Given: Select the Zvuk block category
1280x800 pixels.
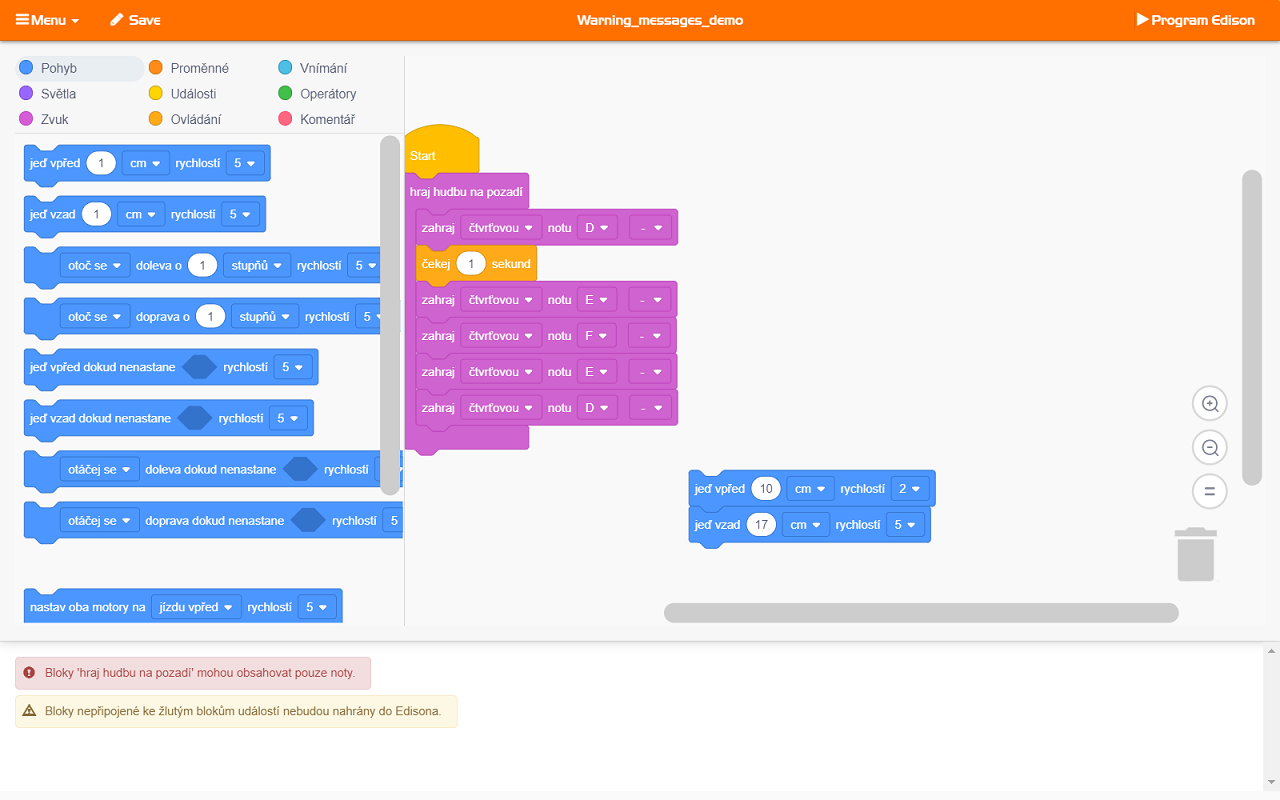Looking at the screenshot, I should pos(45,119).
